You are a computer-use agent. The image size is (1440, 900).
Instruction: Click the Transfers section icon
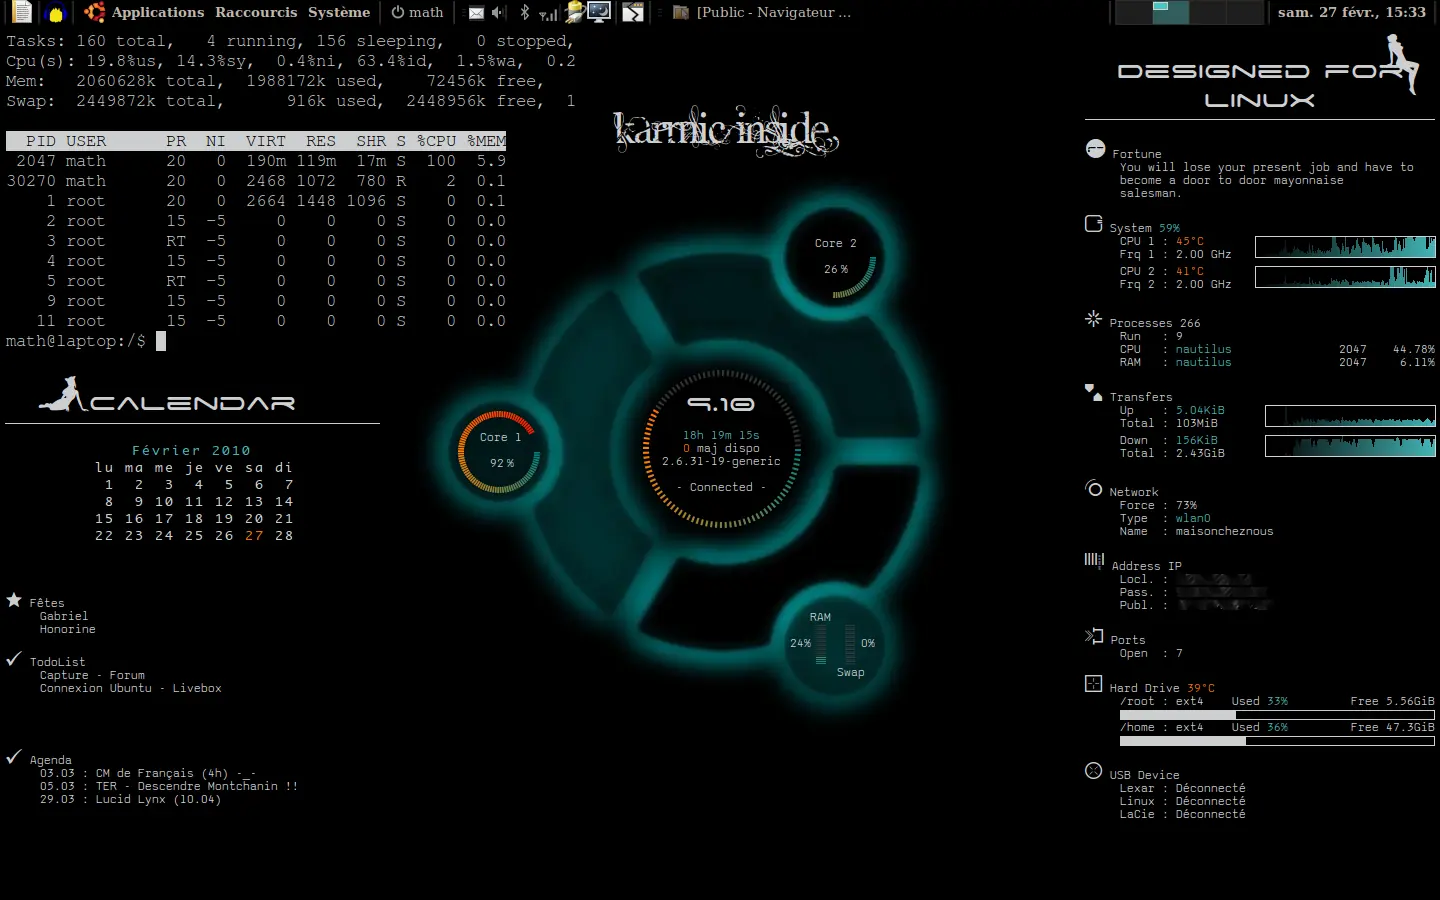tap(1093, 392)
